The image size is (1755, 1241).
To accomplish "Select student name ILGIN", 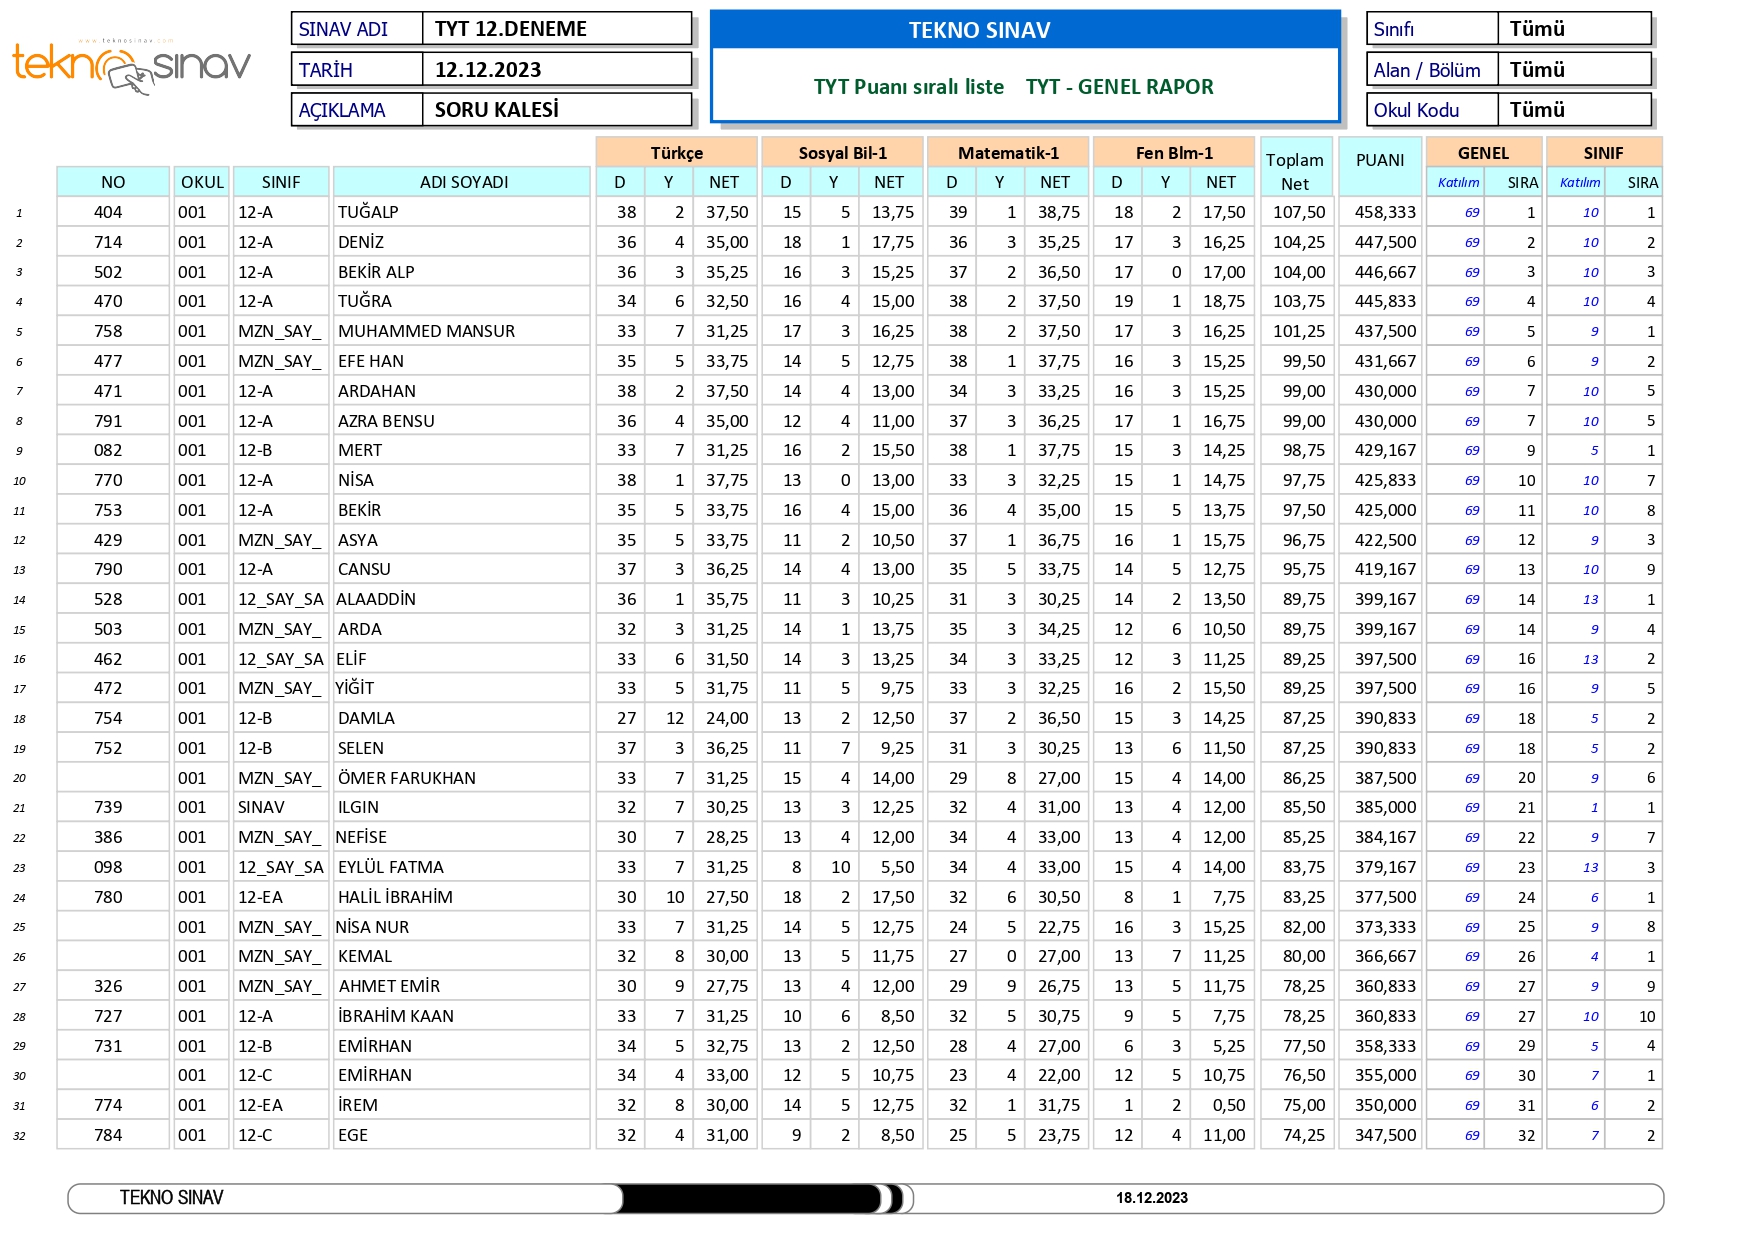I will (x=358, y=807).
